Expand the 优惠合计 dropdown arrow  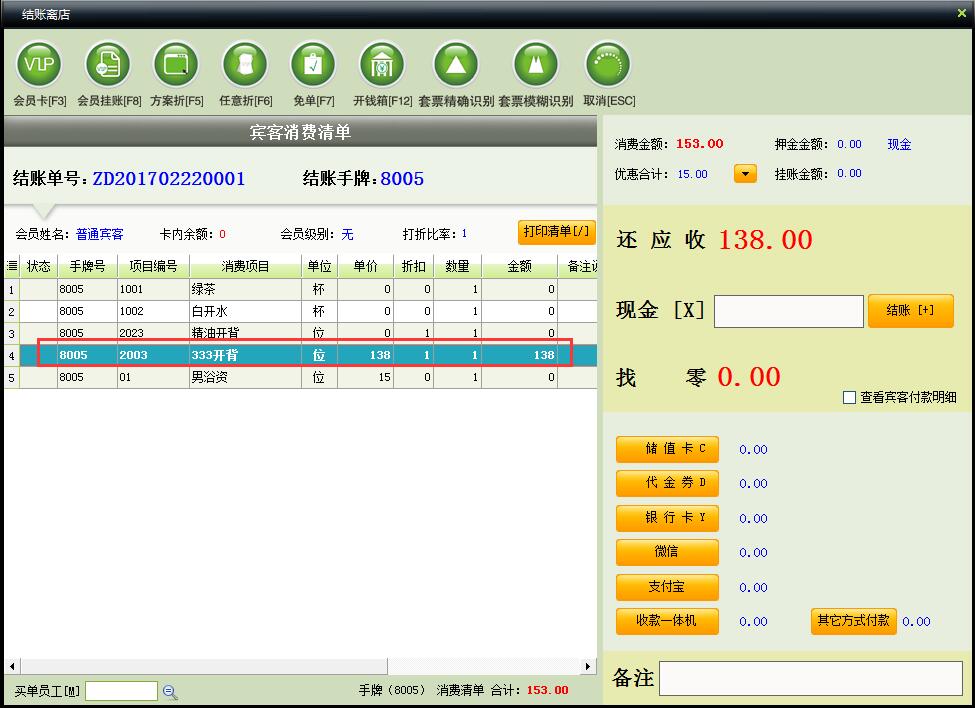(745, 173)
